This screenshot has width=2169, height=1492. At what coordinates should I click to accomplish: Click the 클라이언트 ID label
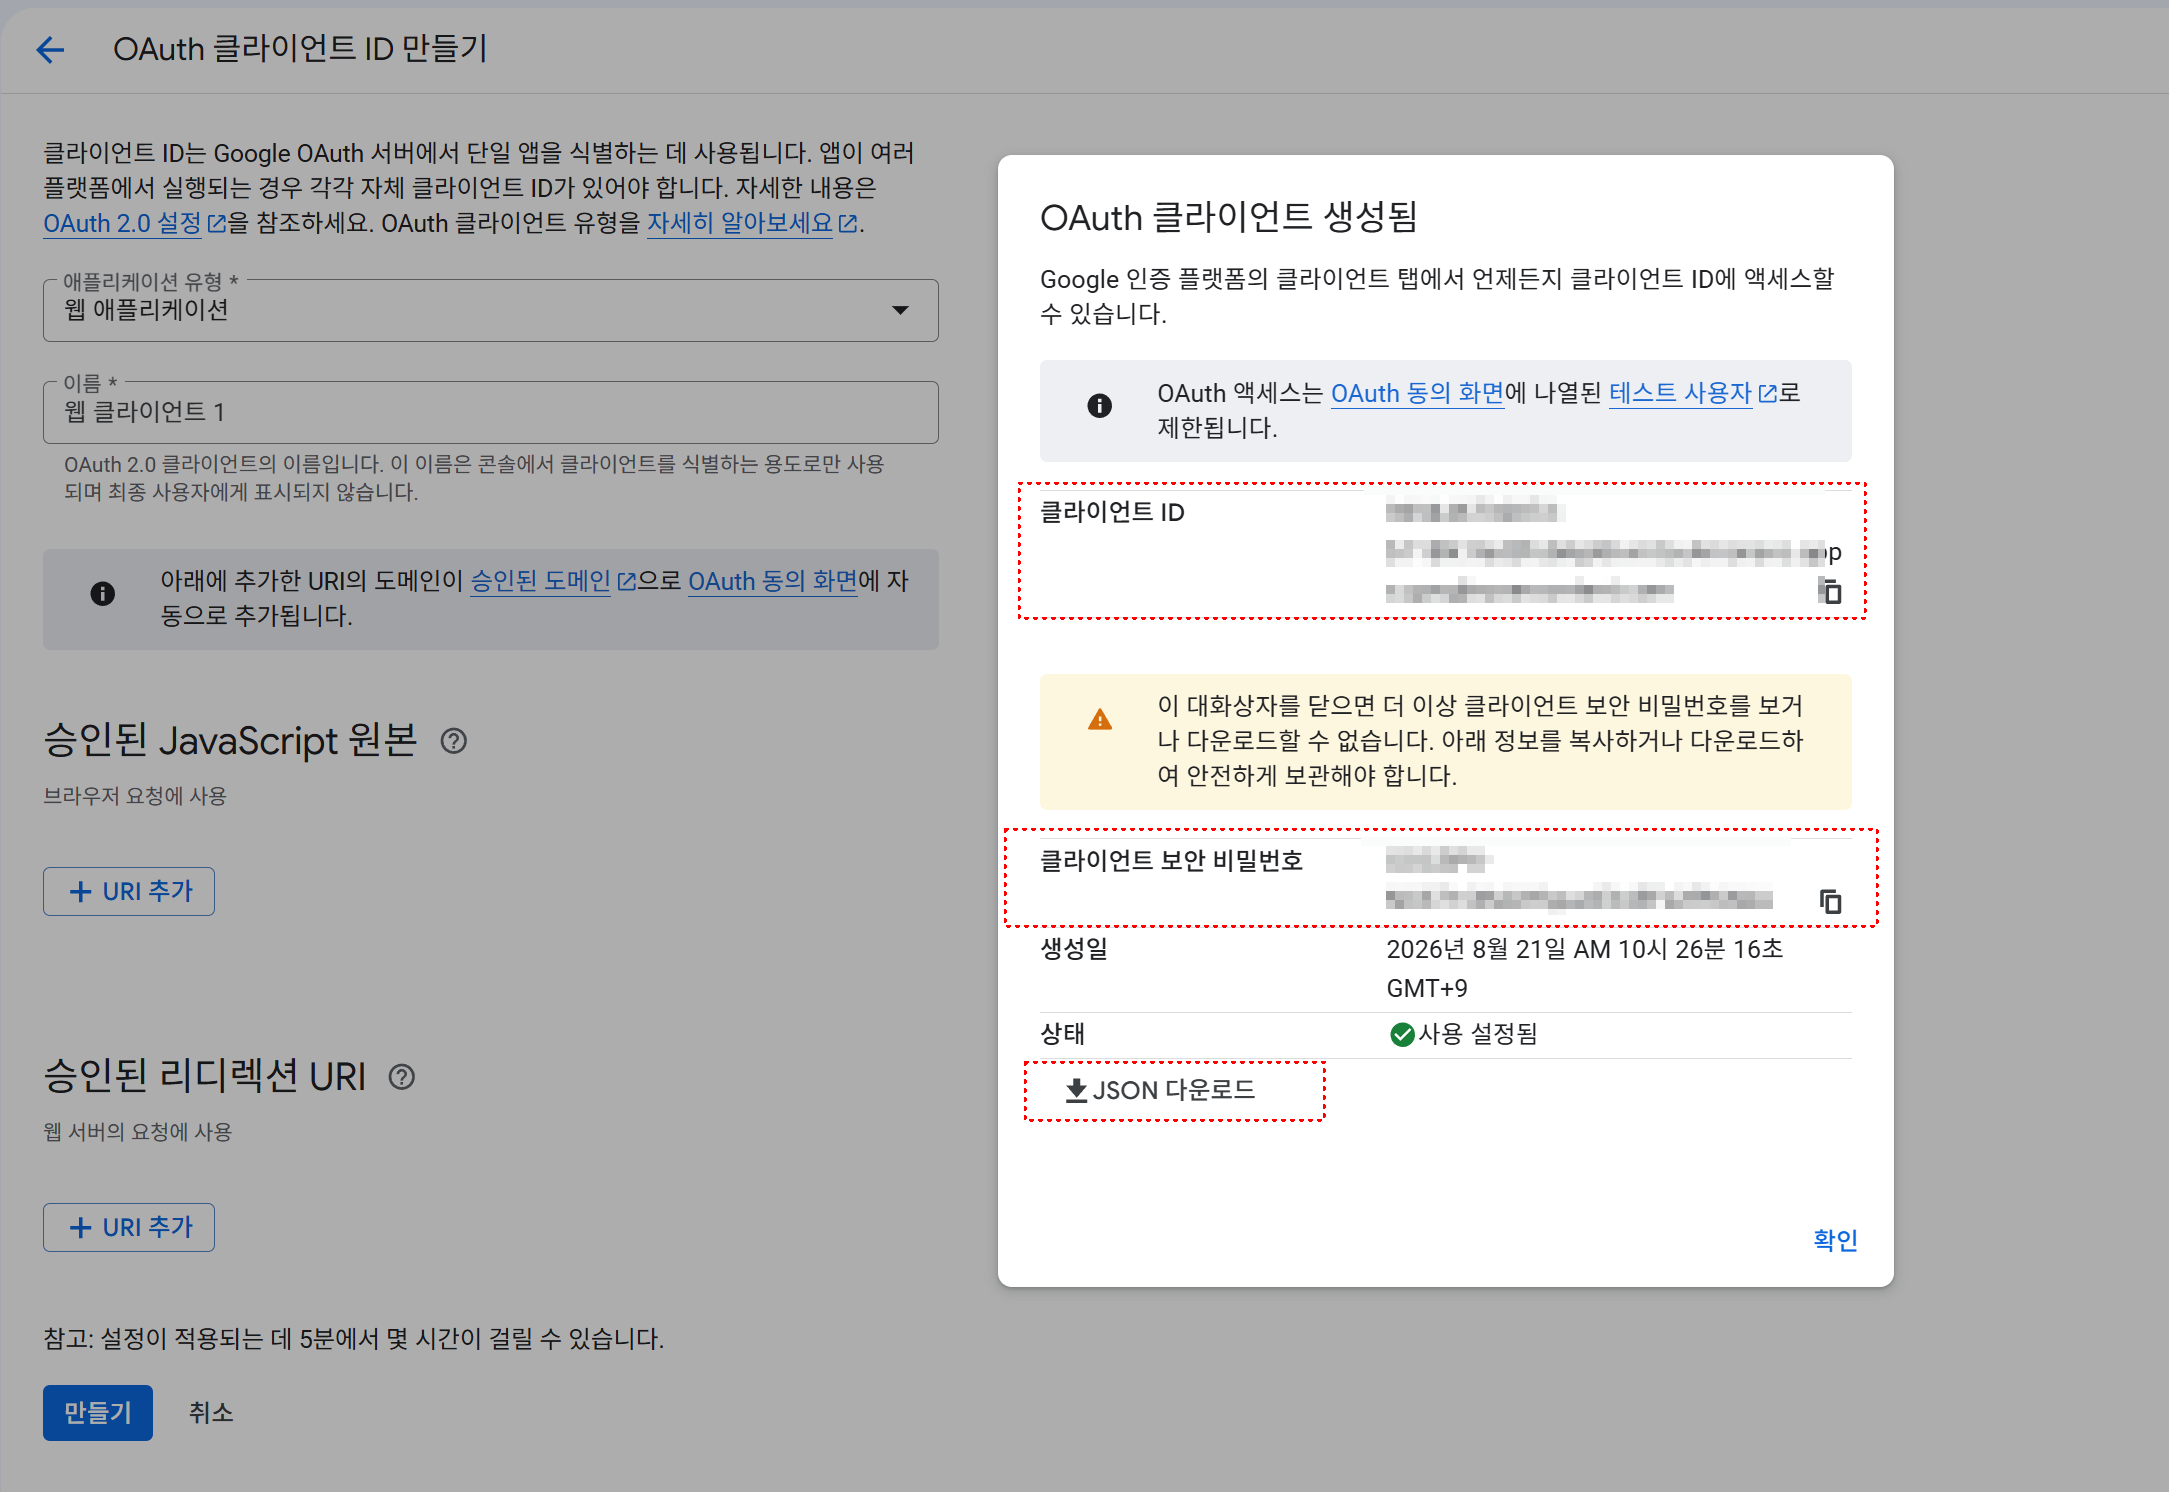[x=1112, y=512]
